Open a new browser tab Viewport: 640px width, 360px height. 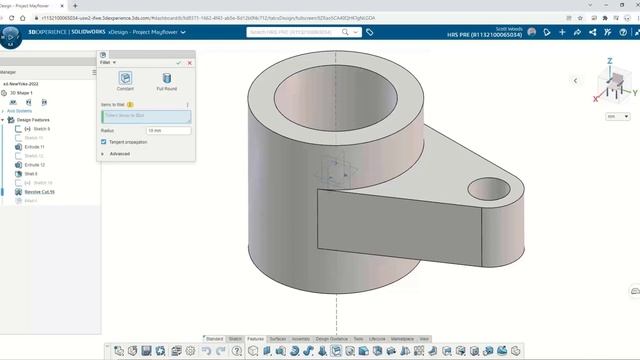click(75, 6)
